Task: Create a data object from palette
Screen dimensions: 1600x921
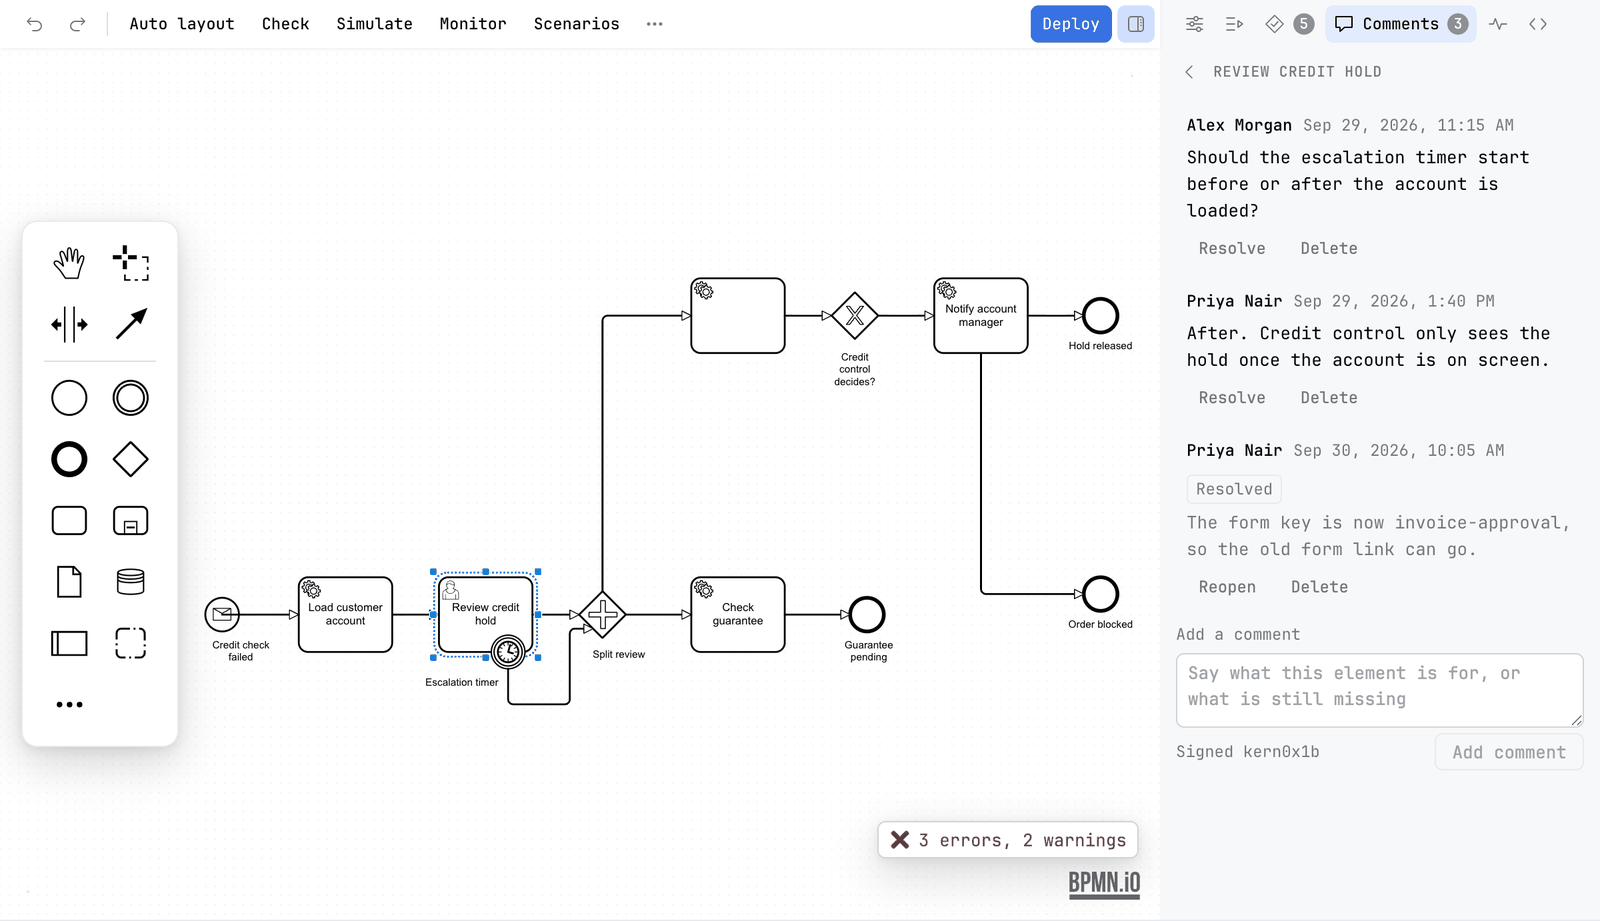Action: click(69, 582)
